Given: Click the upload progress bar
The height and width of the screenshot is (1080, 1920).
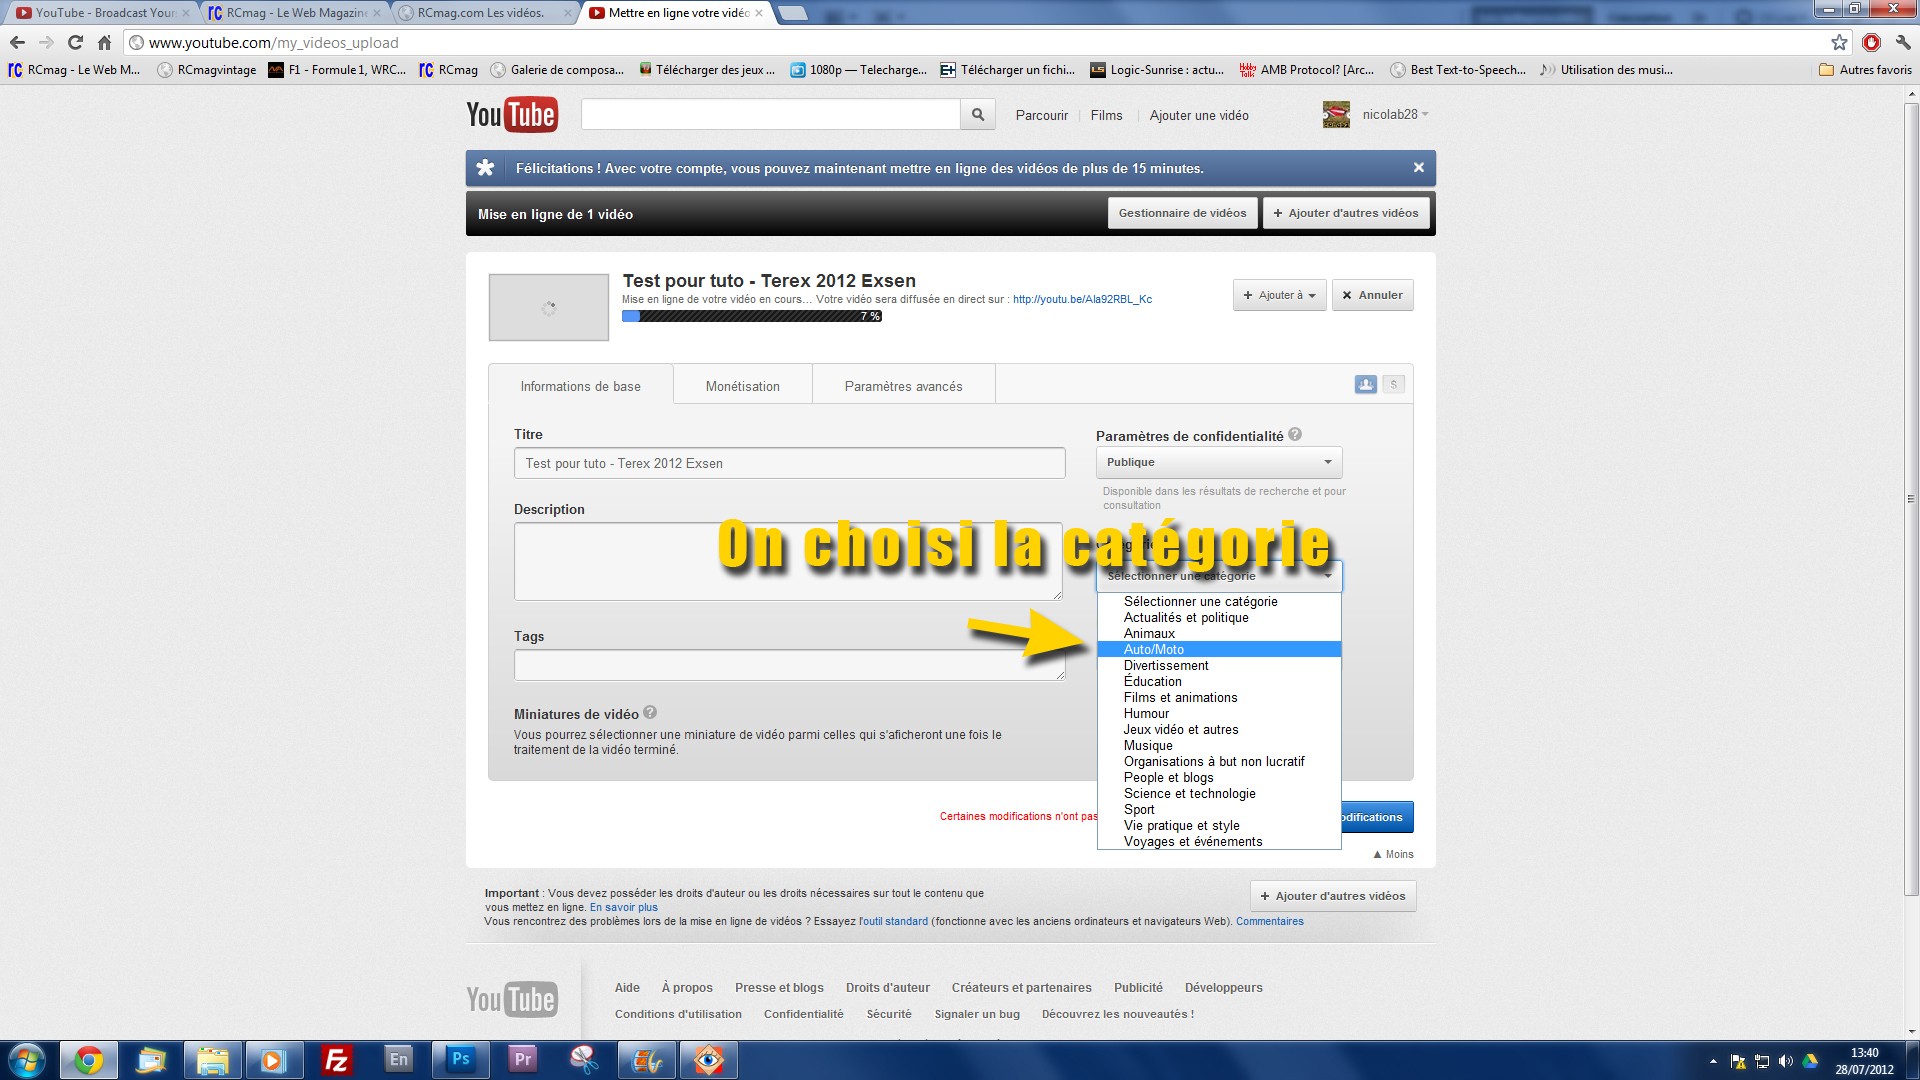Looking at the screenshot, I should (x=751, y=316).
